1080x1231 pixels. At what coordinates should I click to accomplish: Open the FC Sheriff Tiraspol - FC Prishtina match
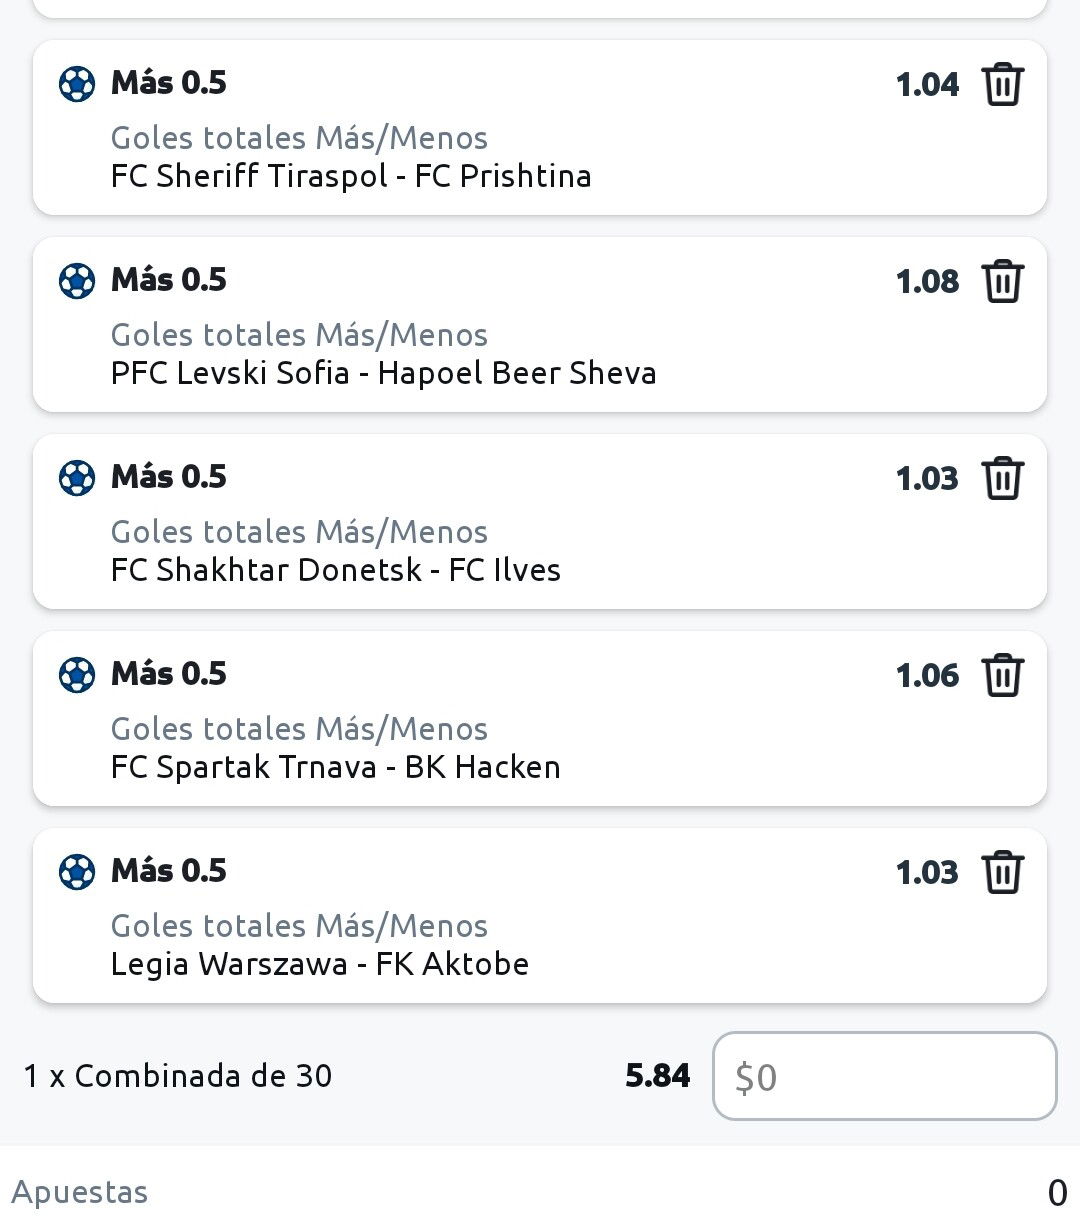351,176
